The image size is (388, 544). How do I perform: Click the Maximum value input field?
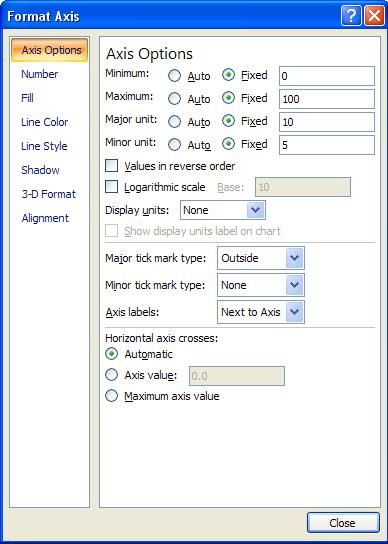[x=327, y=99]
